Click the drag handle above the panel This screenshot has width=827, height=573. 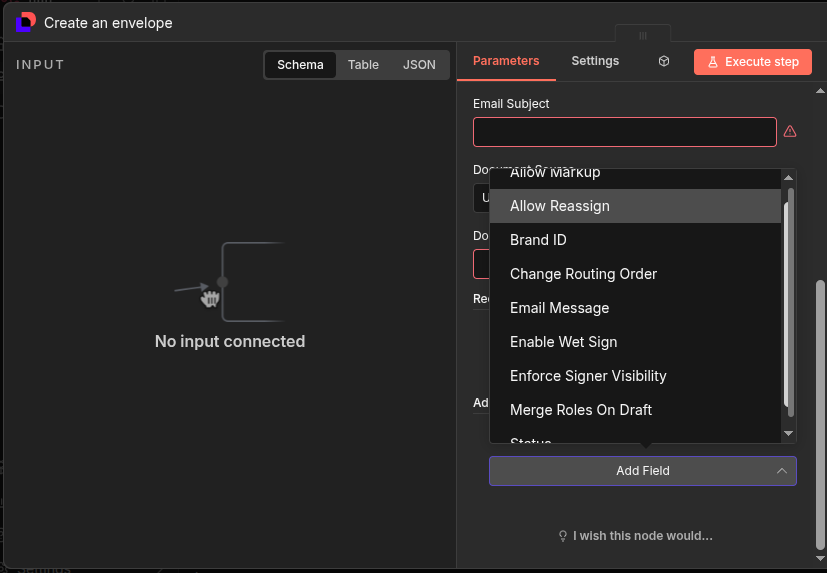643,35
